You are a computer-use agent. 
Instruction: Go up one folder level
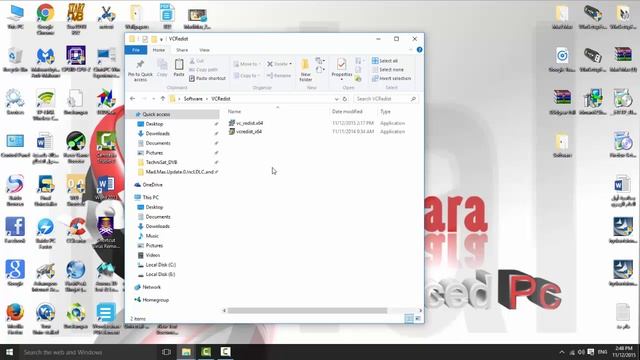162,99
